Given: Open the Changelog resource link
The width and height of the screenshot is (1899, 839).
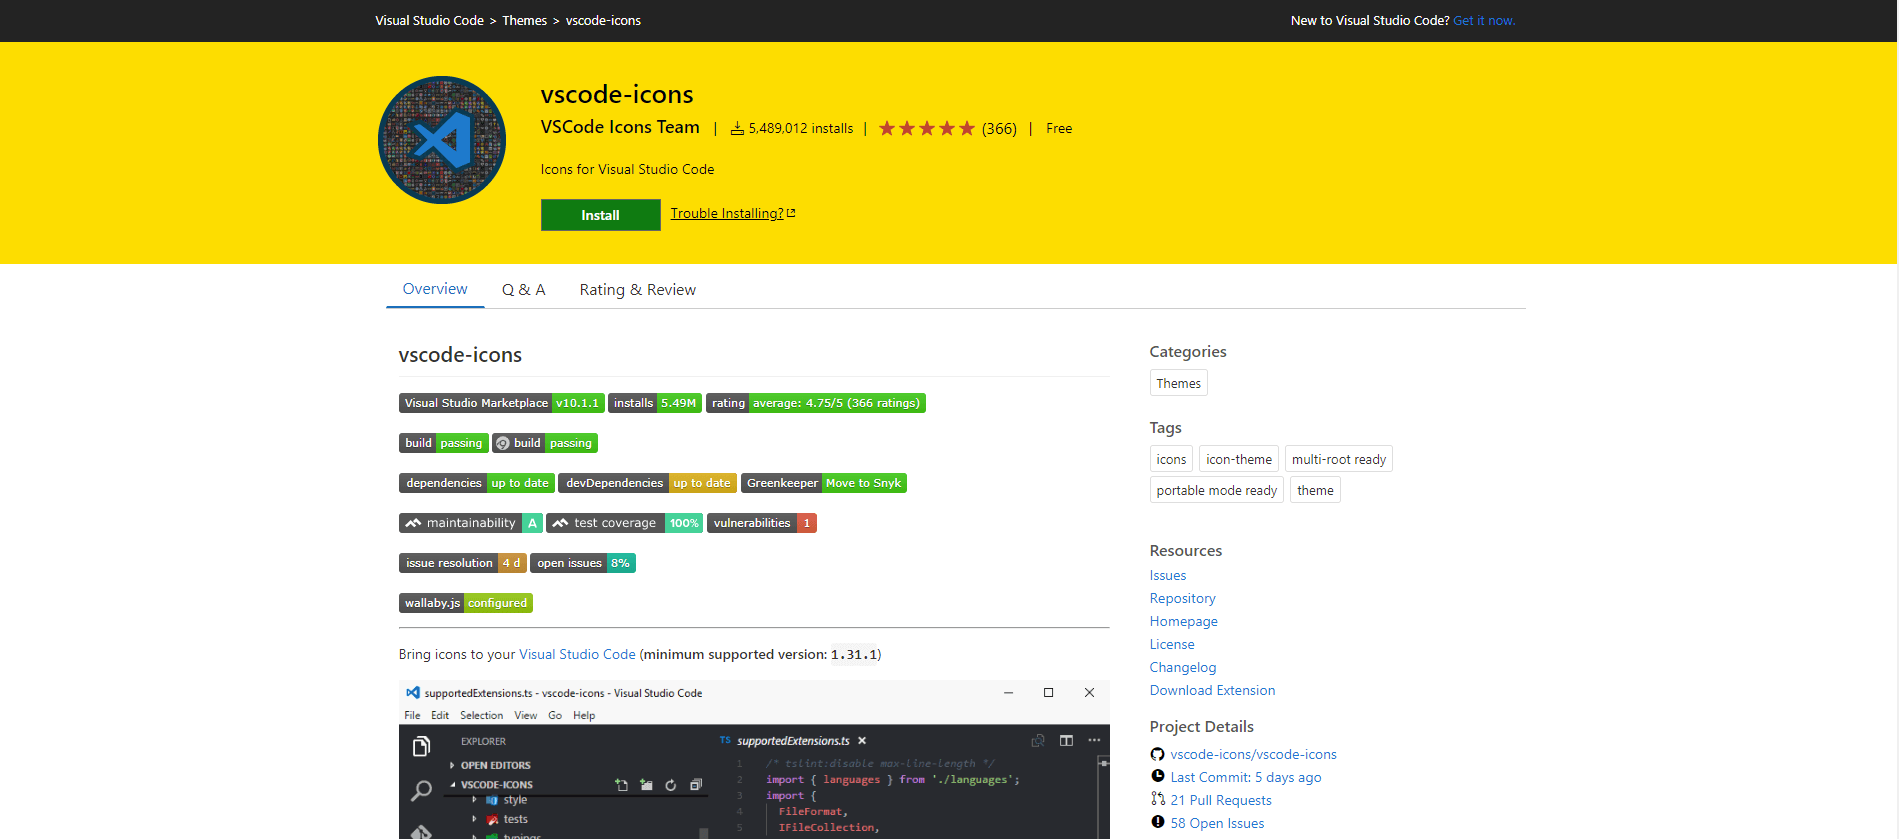Looking at the screenshot, I should coord(1183,667).
